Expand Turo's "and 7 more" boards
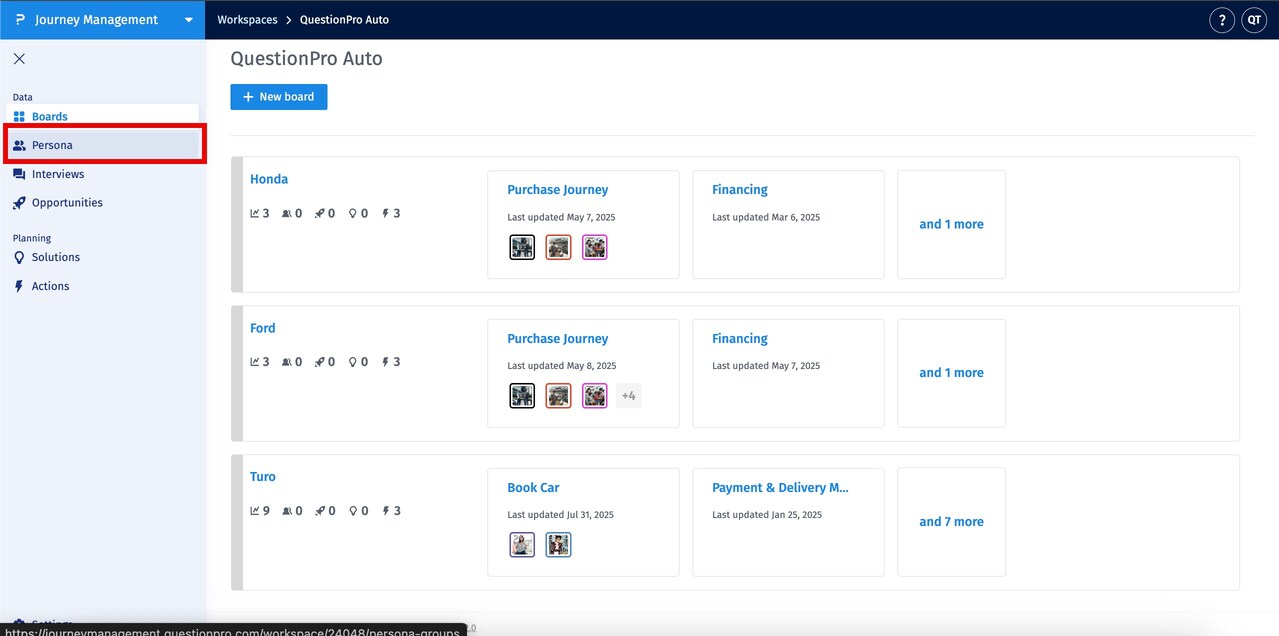1279x636 pixels. tap(951, 522)
